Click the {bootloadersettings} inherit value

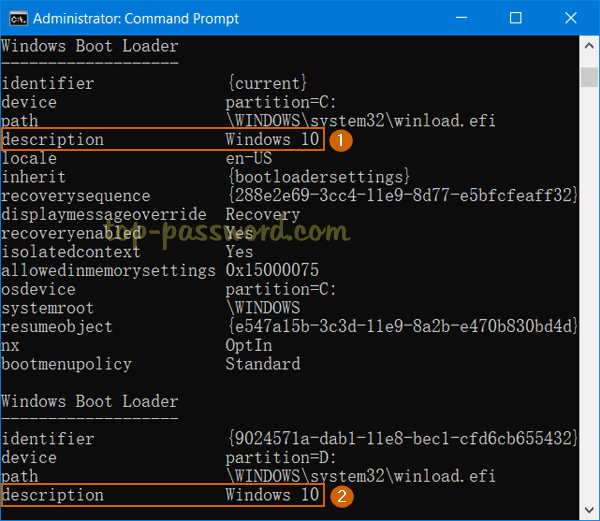[318, 177]
